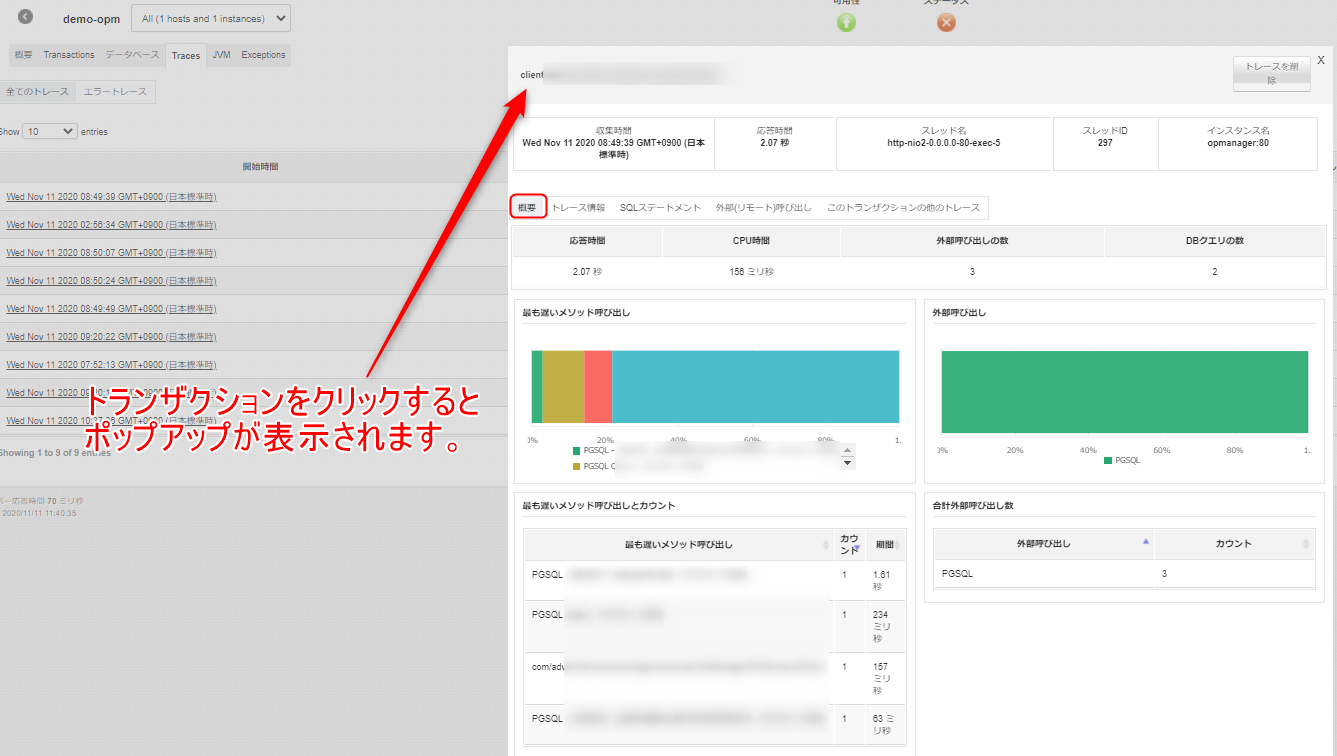Click the back arrow beside demo-opm
The width and height of the screenshot is (1337, 756).
[x=26, y=17]
